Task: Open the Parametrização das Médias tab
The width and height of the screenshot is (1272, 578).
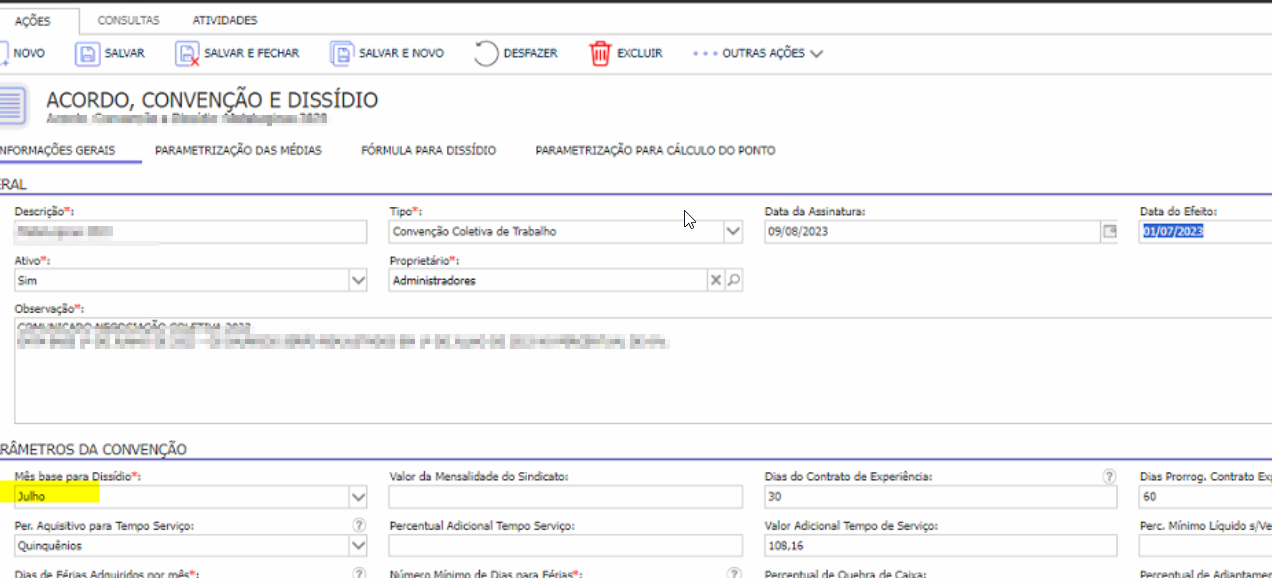Action: (x=238, y=151)
